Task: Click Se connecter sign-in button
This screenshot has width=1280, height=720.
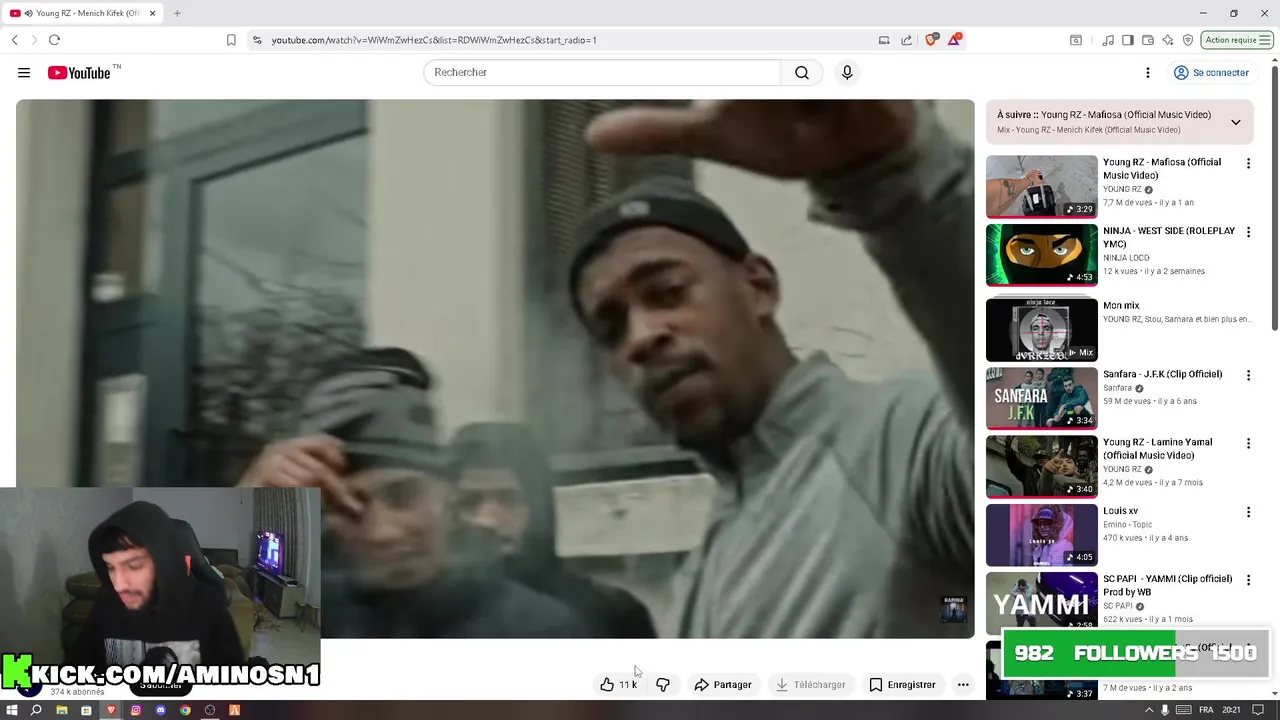Action: tap(1211, 73)
